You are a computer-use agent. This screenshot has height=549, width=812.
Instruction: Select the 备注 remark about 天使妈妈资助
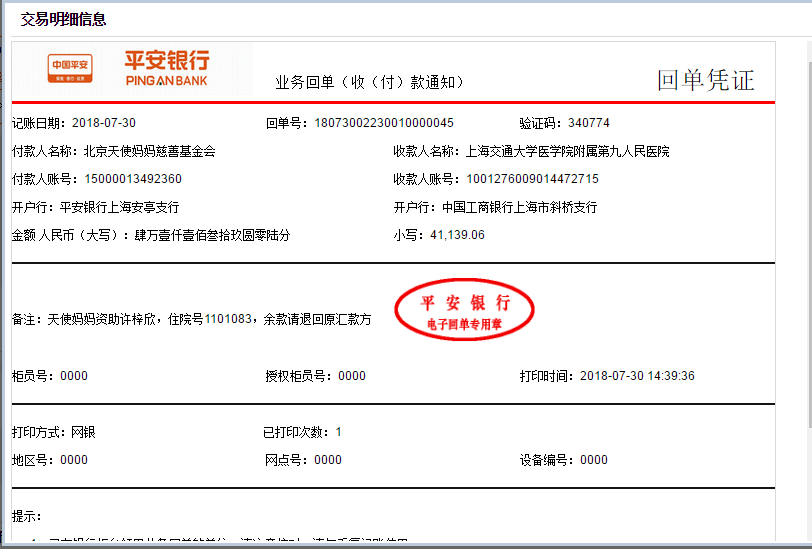click(209, 319)
